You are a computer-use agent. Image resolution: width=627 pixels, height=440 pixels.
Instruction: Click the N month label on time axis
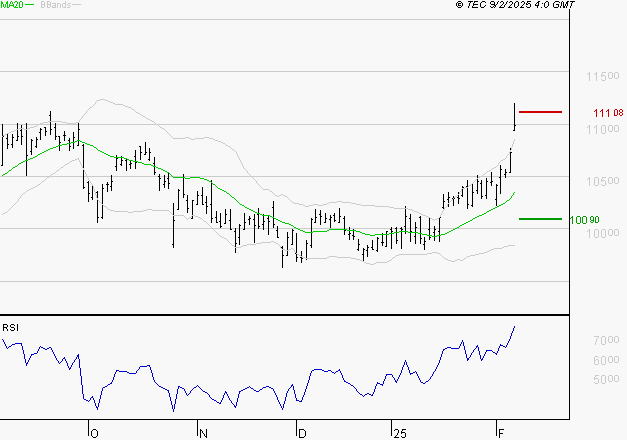(x=203, y=433)
